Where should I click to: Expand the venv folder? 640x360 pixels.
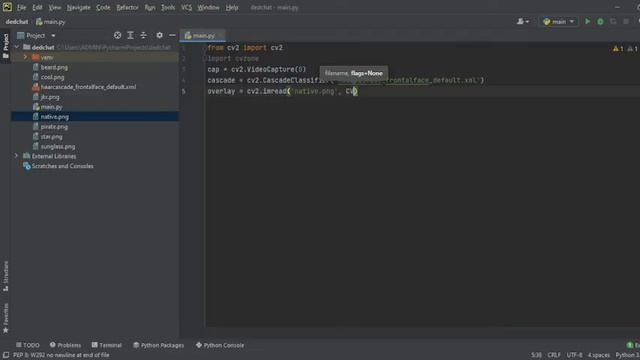click(25, 57)
